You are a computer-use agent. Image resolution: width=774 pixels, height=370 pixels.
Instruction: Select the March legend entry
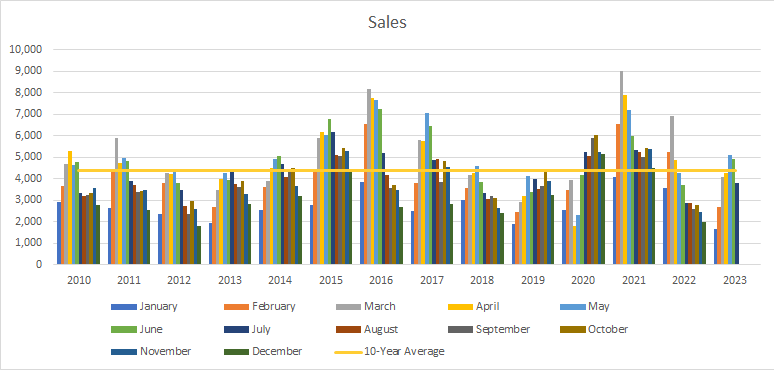tap(366, 306)
